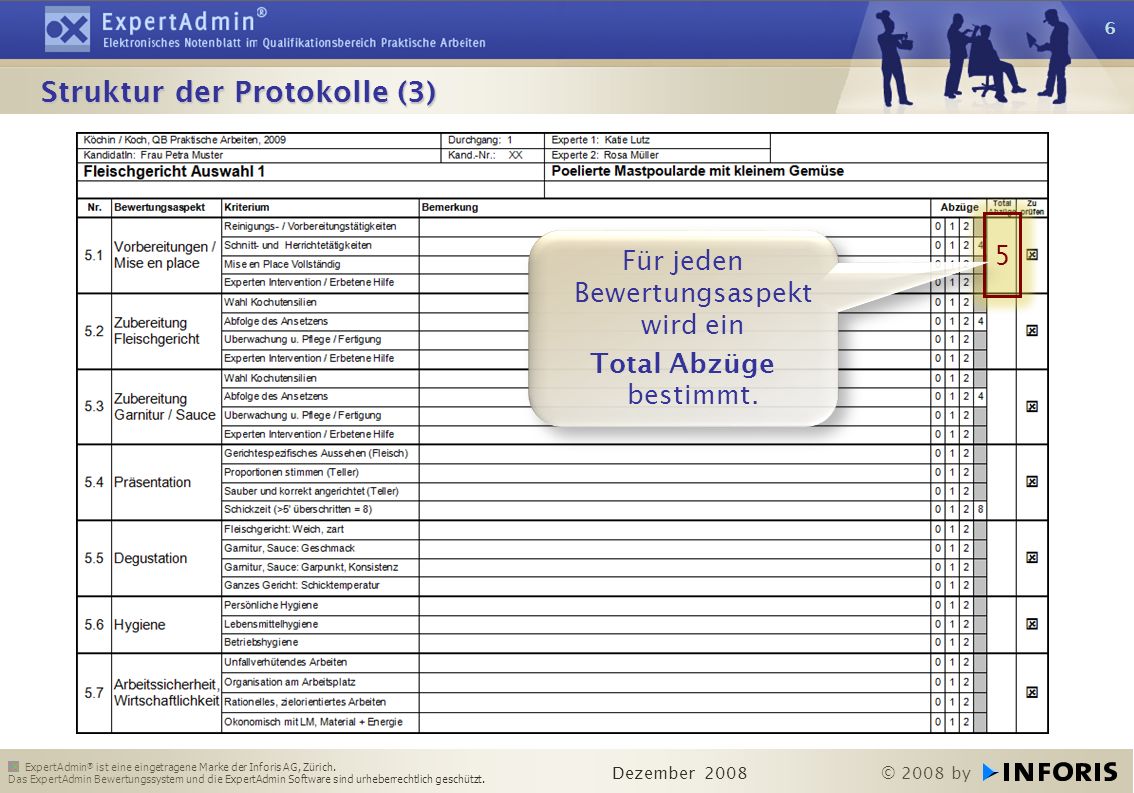1134x793 pixels.
Task: Click criterion 'Schickzeit (>5' überschritten = 8)'
Action: click(298, 509)
